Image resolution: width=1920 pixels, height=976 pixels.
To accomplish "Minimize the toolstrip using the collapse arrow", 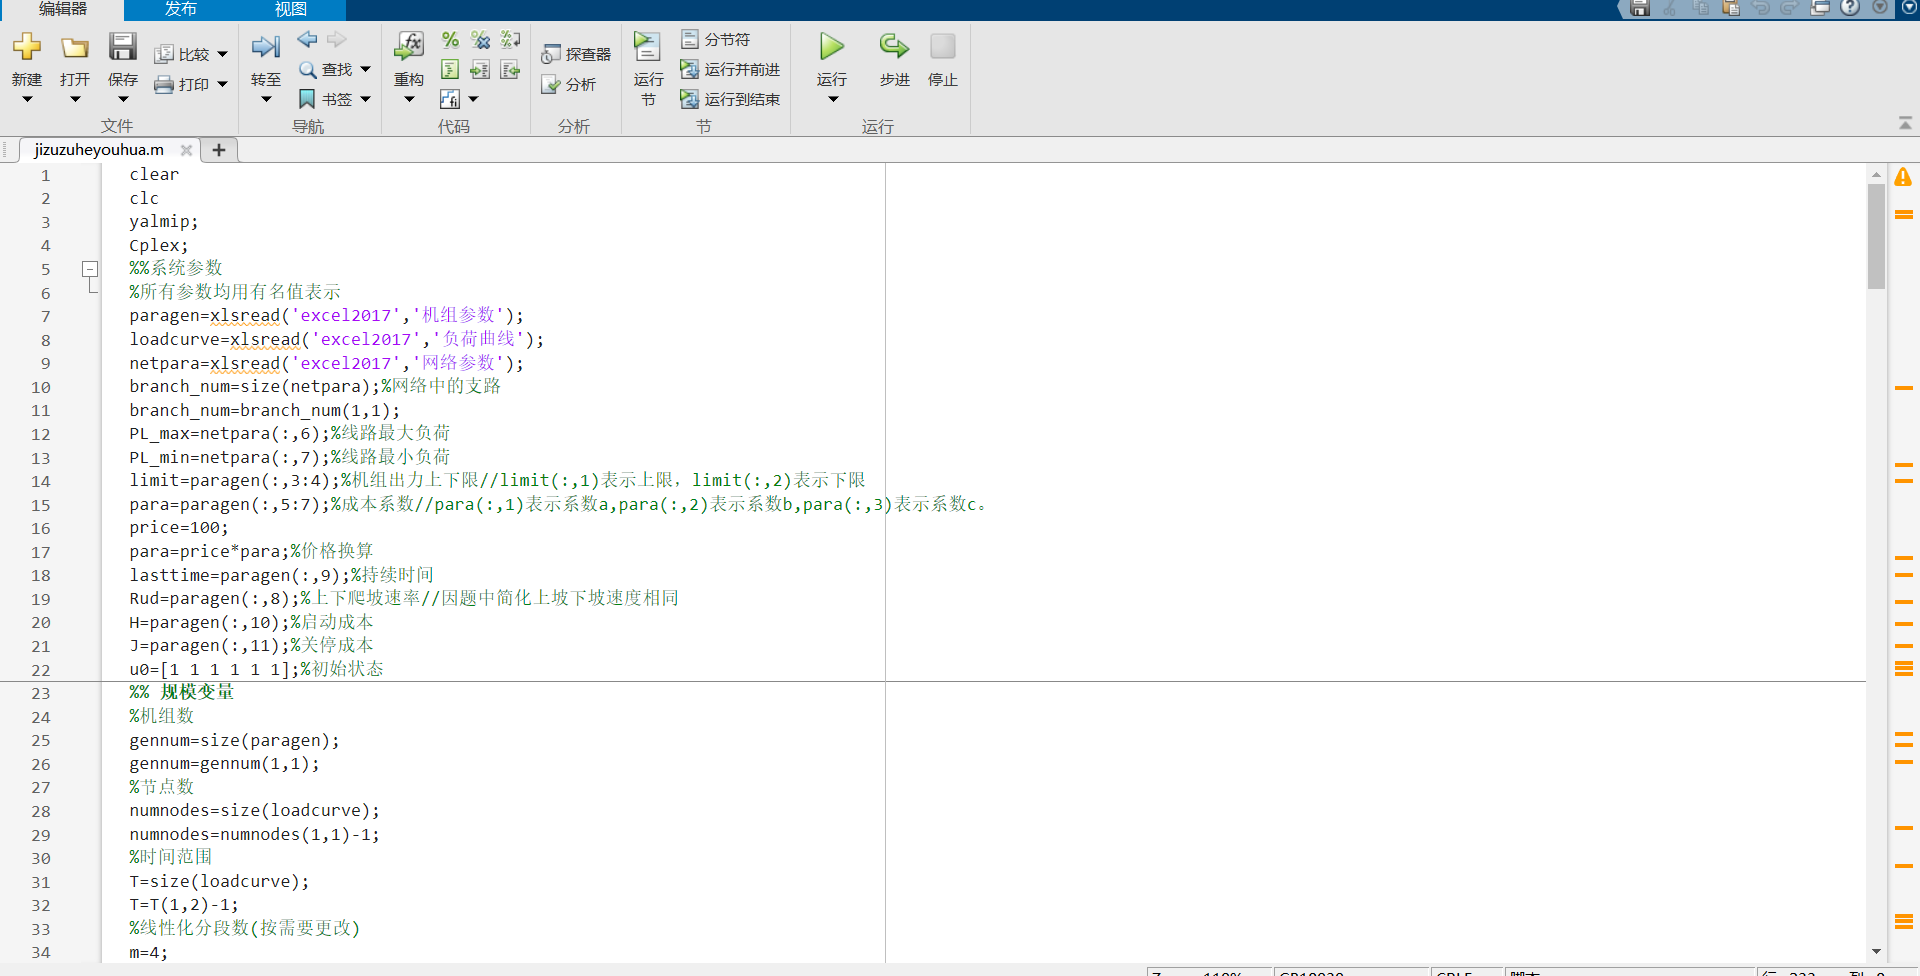I will point(1905,123).
